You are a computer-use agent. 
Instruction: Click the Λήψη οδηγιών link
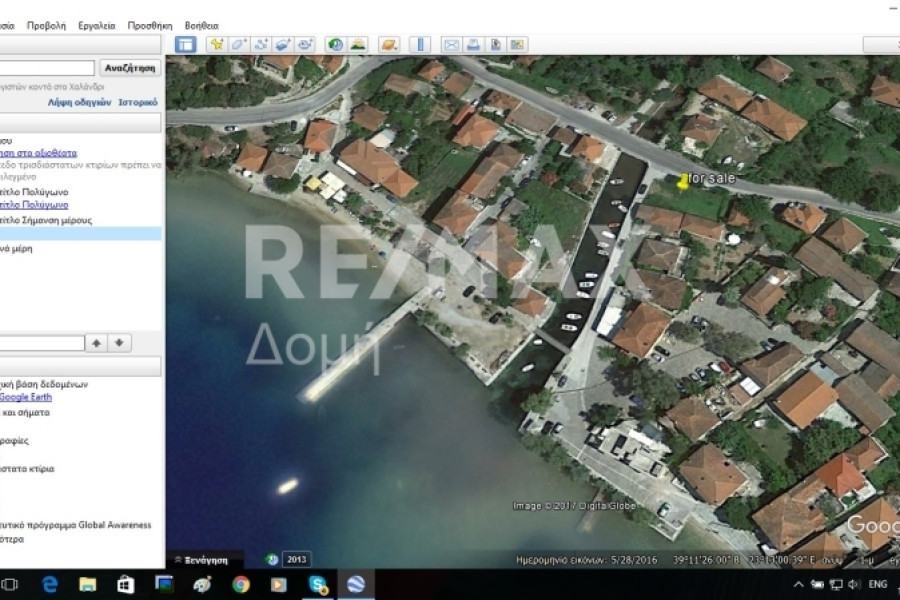point(79,102)
